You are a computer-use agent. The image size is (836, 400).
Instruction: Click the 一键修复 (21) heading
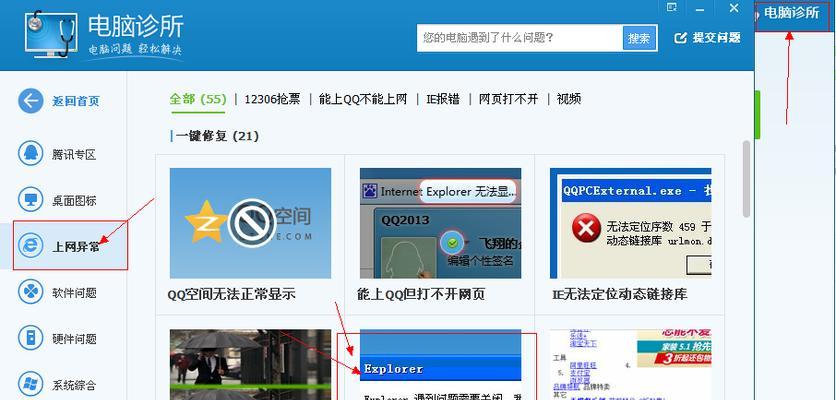217,136
